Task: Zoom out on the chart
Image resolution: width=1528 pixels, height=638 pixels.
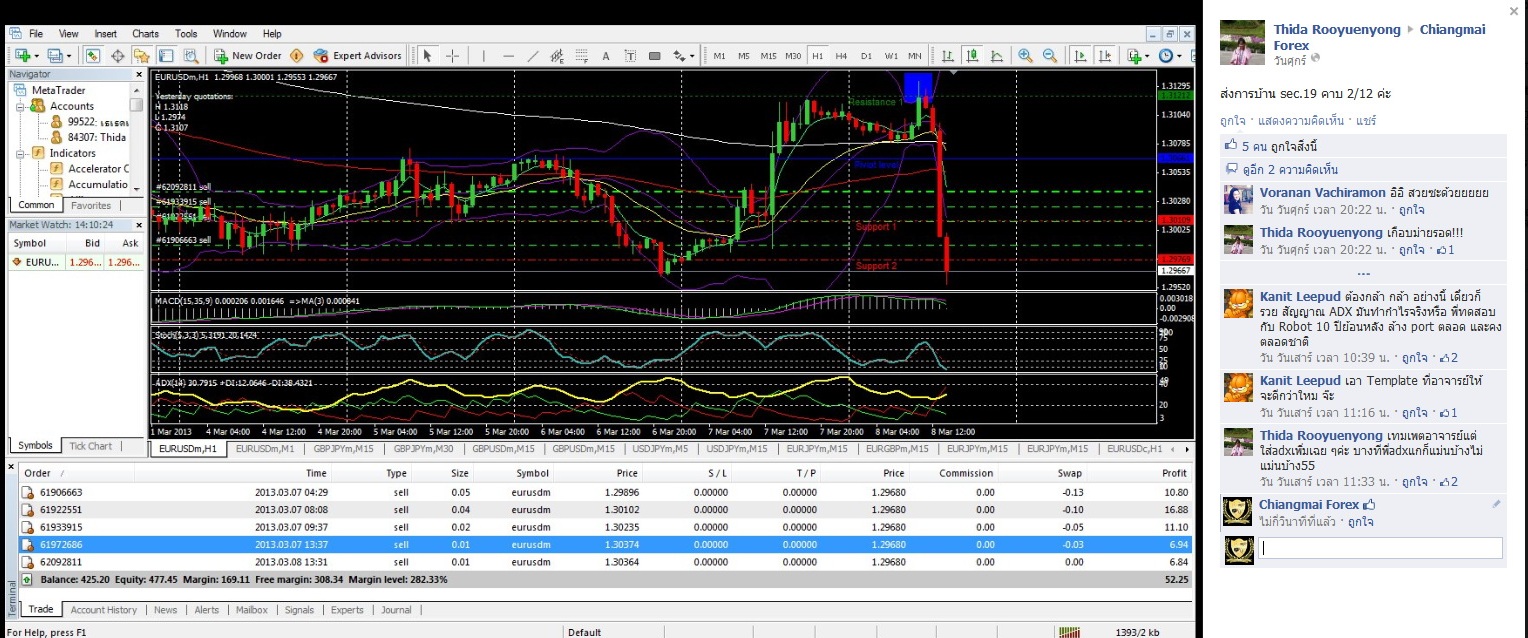Action: [x=1050, y=56]
